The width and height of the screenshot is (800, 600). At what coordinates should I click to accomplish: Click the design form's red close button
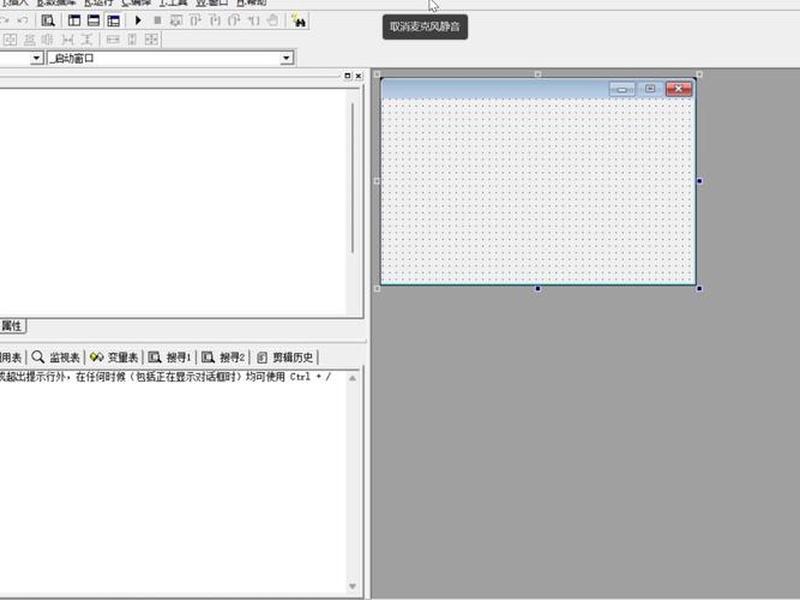click(x=679, y=89)
